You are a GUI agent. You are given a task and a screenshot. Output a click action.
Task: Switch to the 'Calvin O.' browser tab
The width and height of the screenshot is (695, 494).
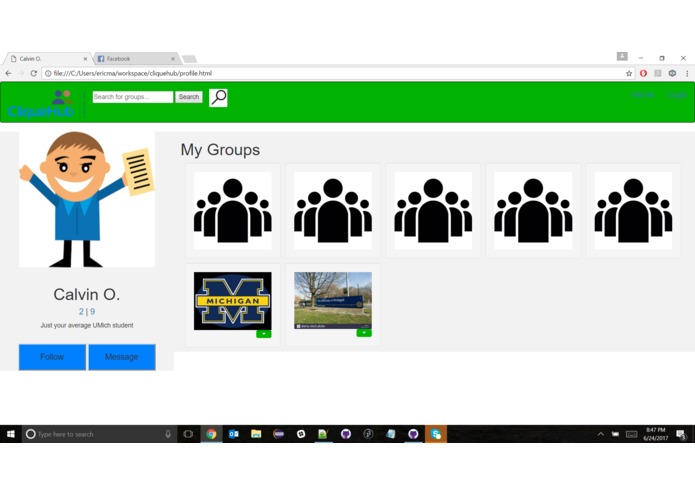[x=47, y=58]
